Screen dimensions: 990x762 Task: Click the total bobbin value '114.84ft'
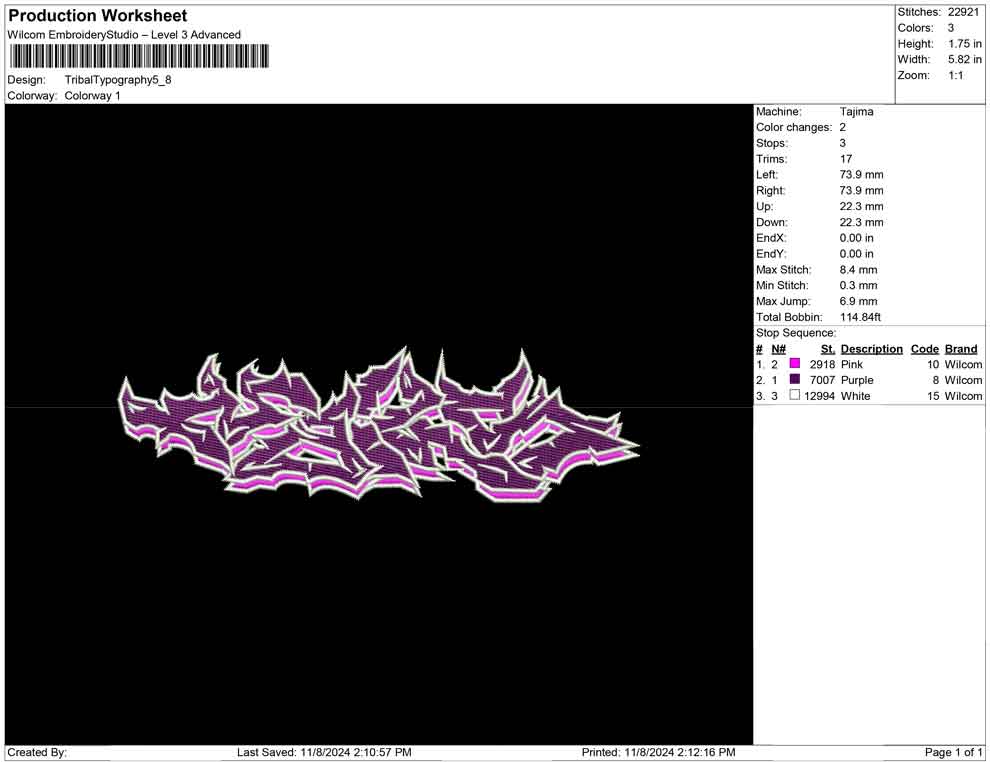[860, 317]
